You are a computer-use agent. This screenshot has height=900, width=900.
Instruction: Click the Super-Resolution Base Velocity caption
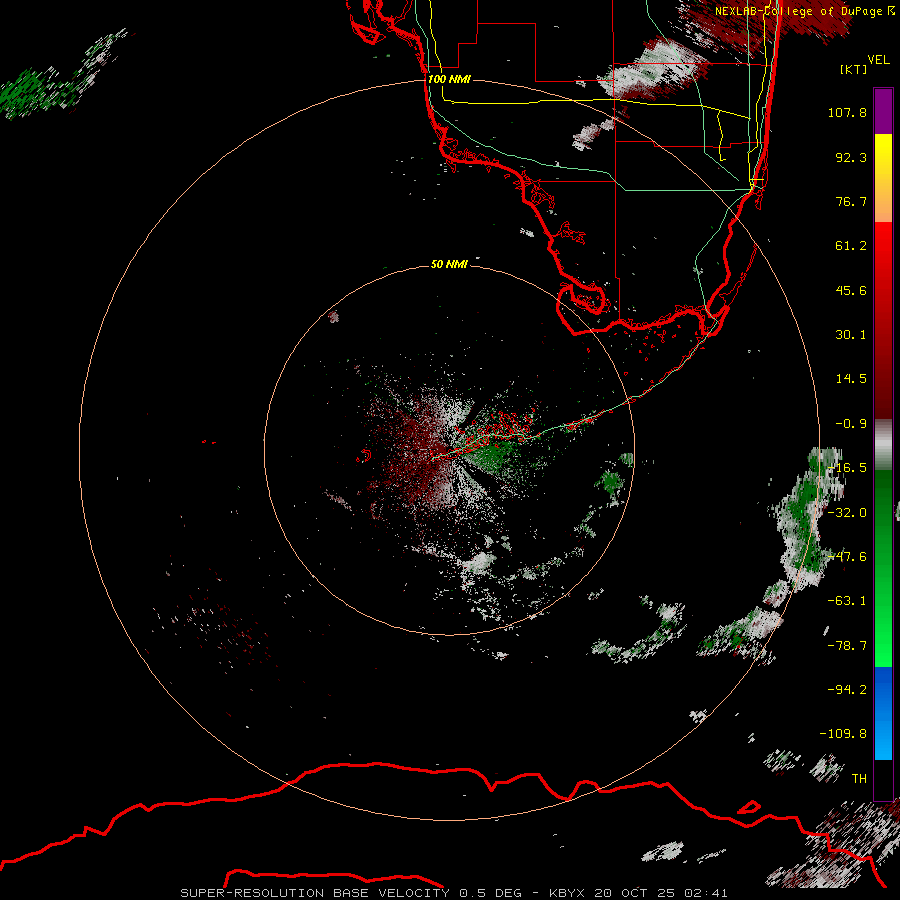click(454, 893)
